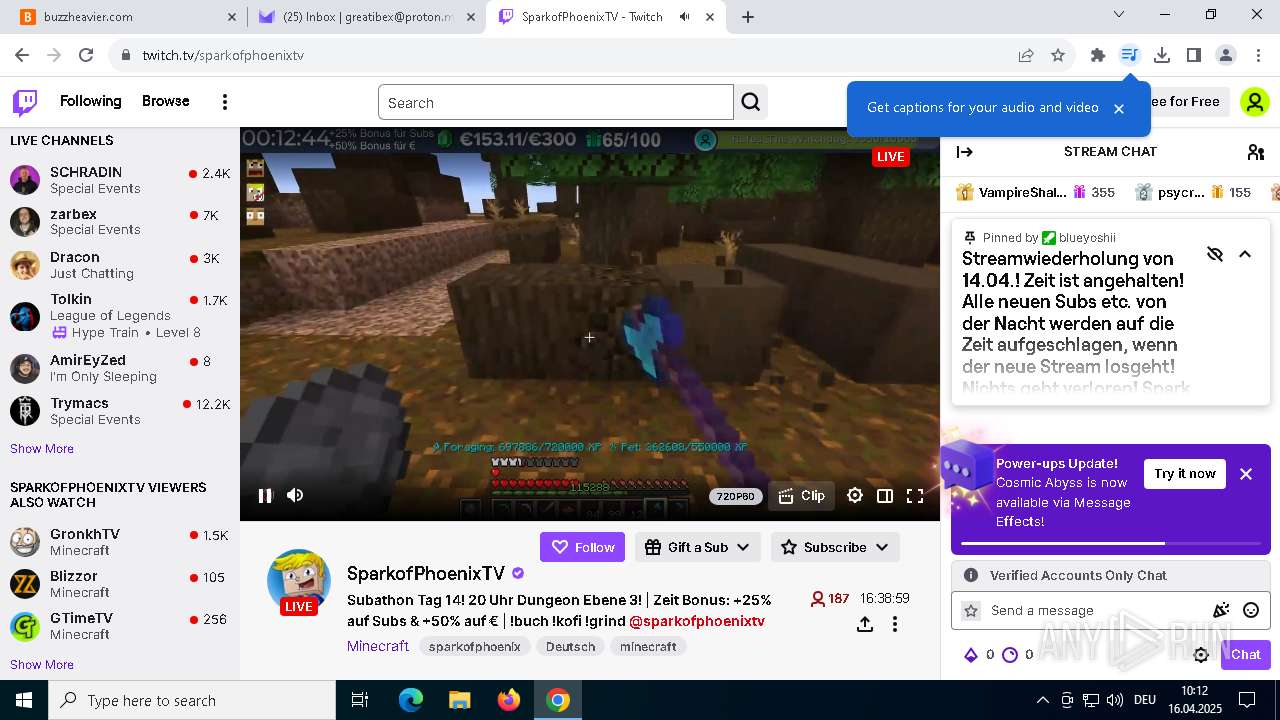
Task: Collapse the pinned message chevron
Action: pos(1245,254)
